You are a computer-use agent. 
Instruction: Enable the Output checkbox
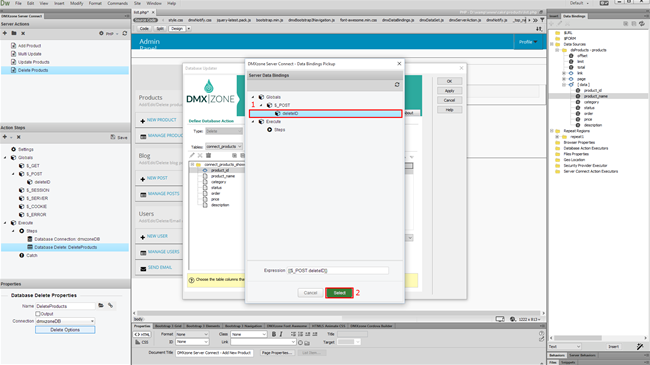(38, 314)
